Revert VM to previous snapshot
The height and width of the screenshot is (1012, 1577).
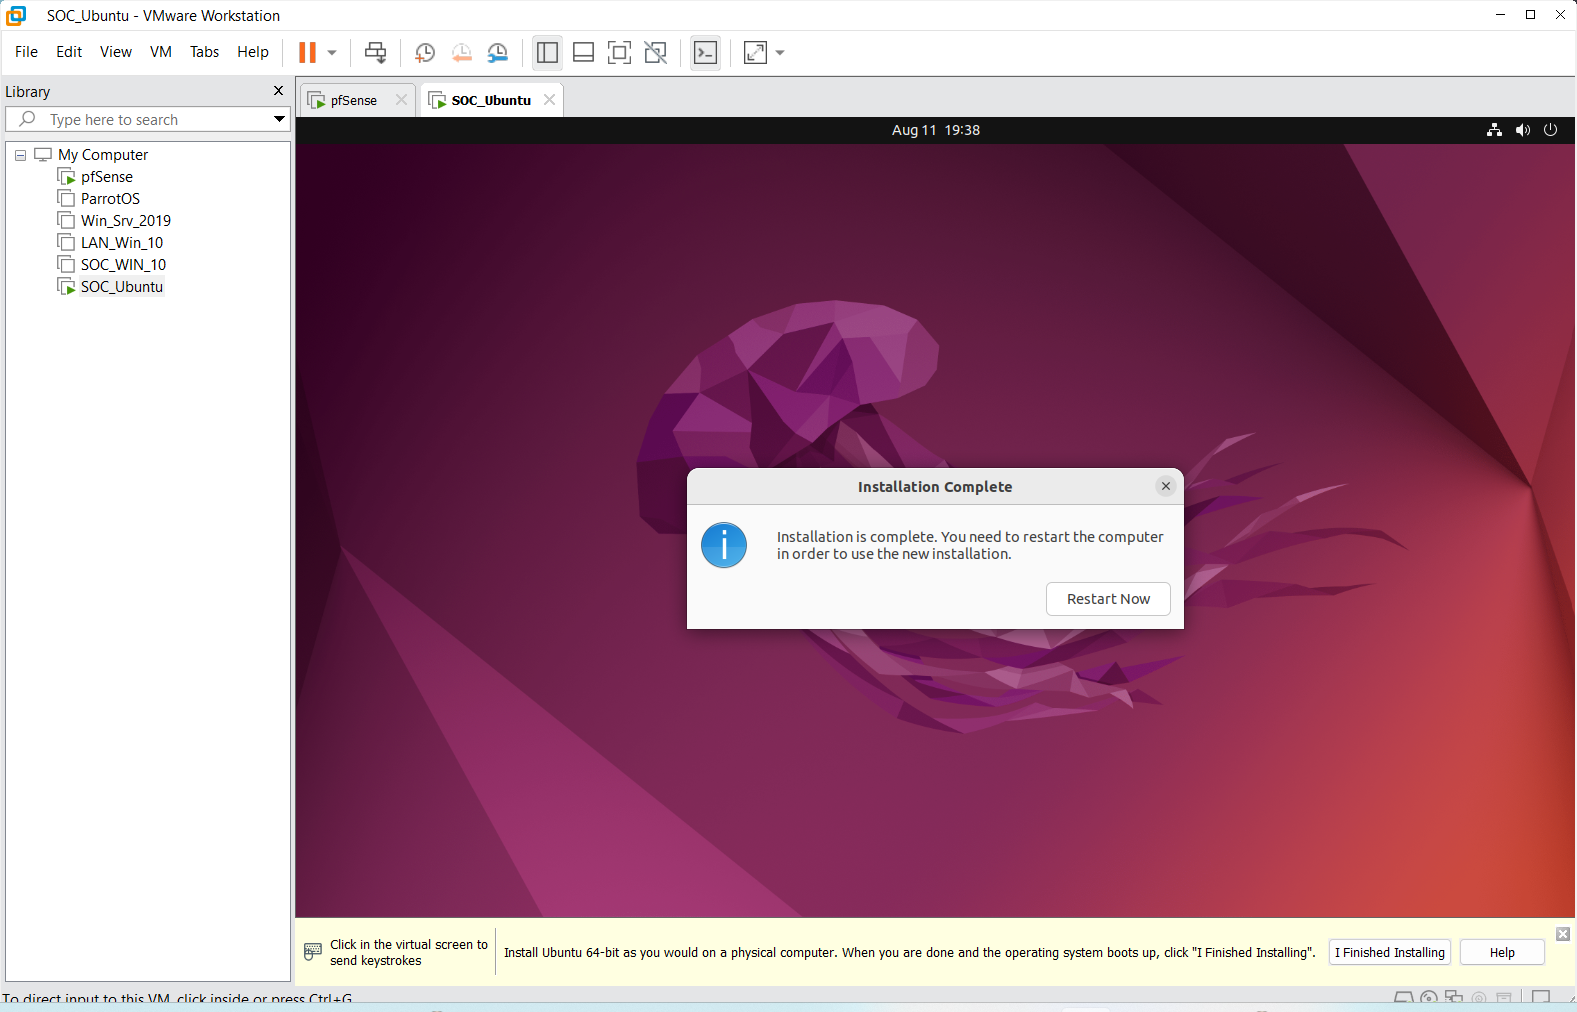[461, 52]
